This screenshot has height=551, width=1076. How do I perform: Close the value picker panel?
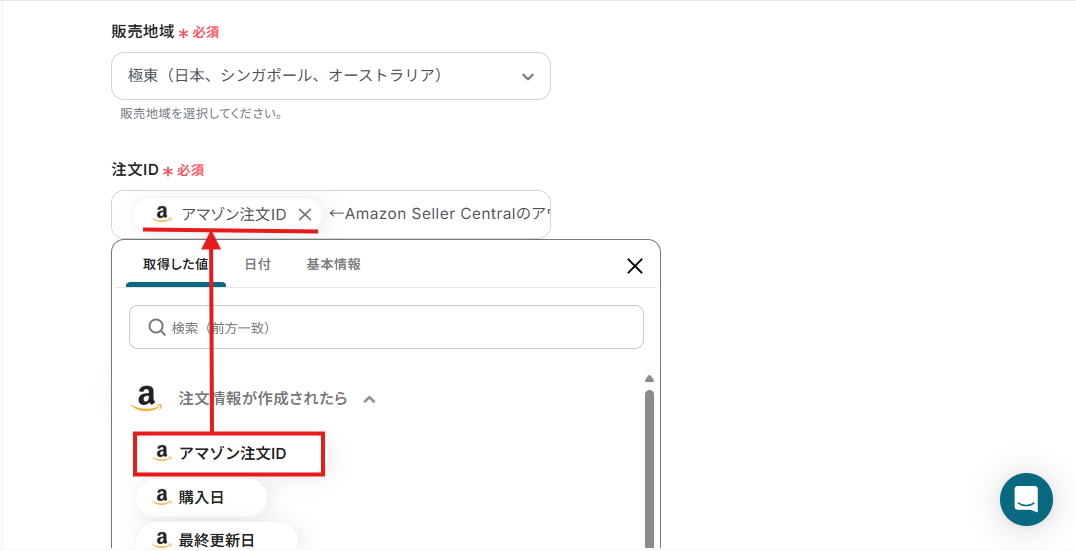click(x=634, y=266)
